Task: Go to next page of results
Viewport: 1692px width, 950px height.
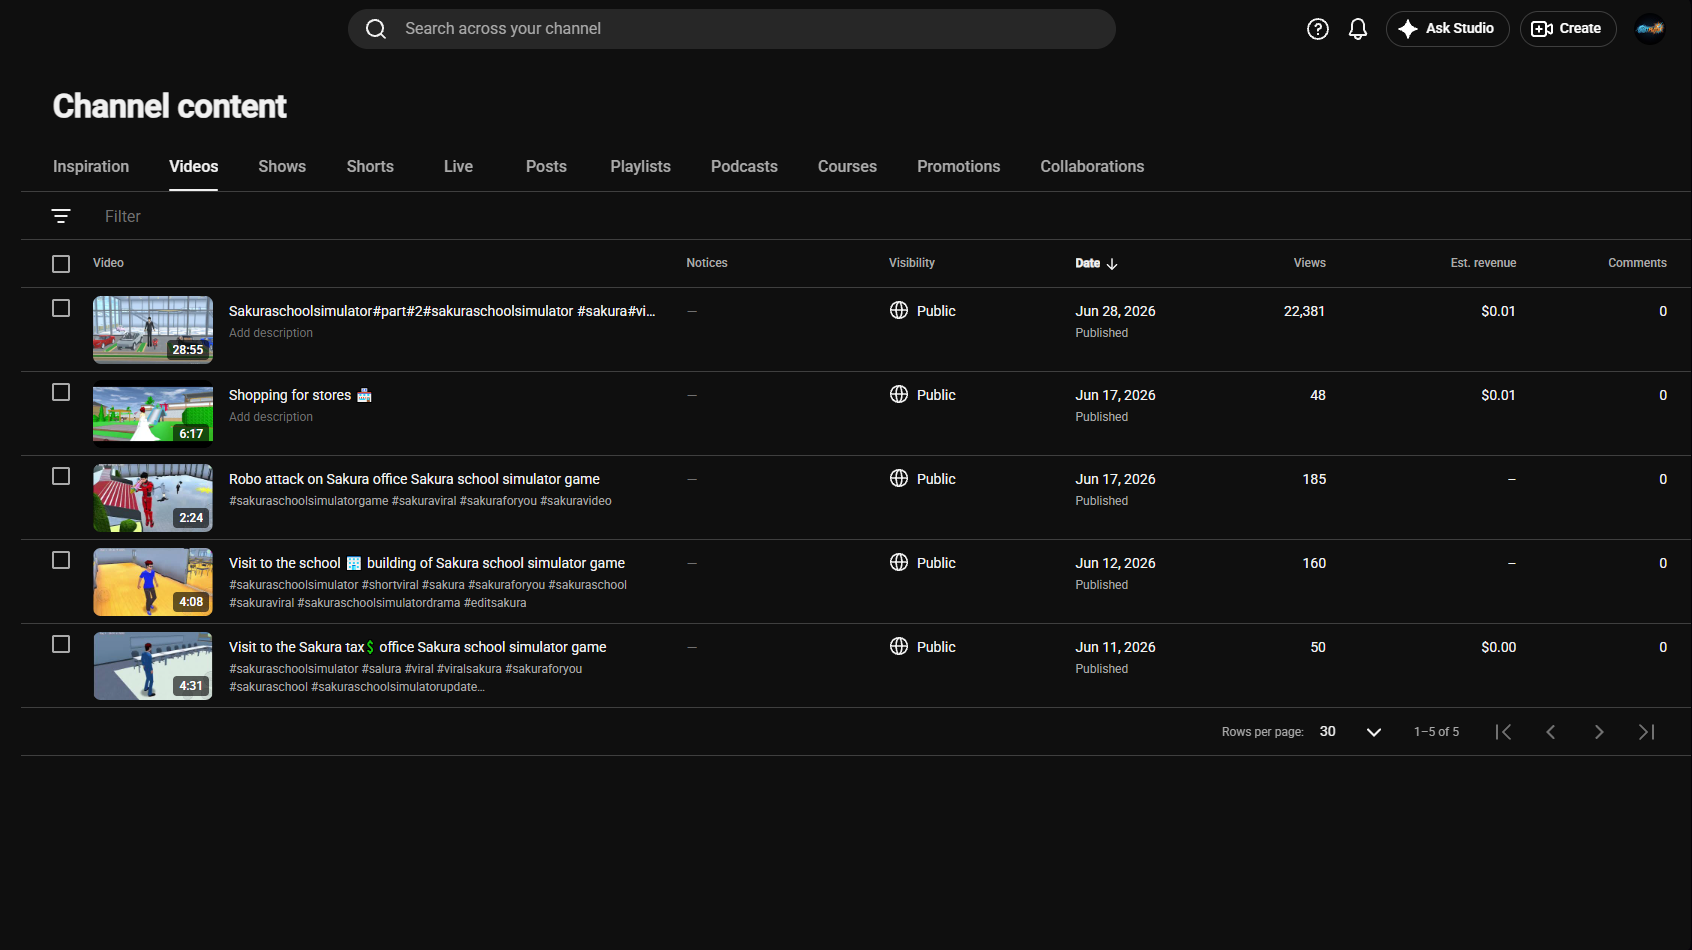Action: 1599,732
